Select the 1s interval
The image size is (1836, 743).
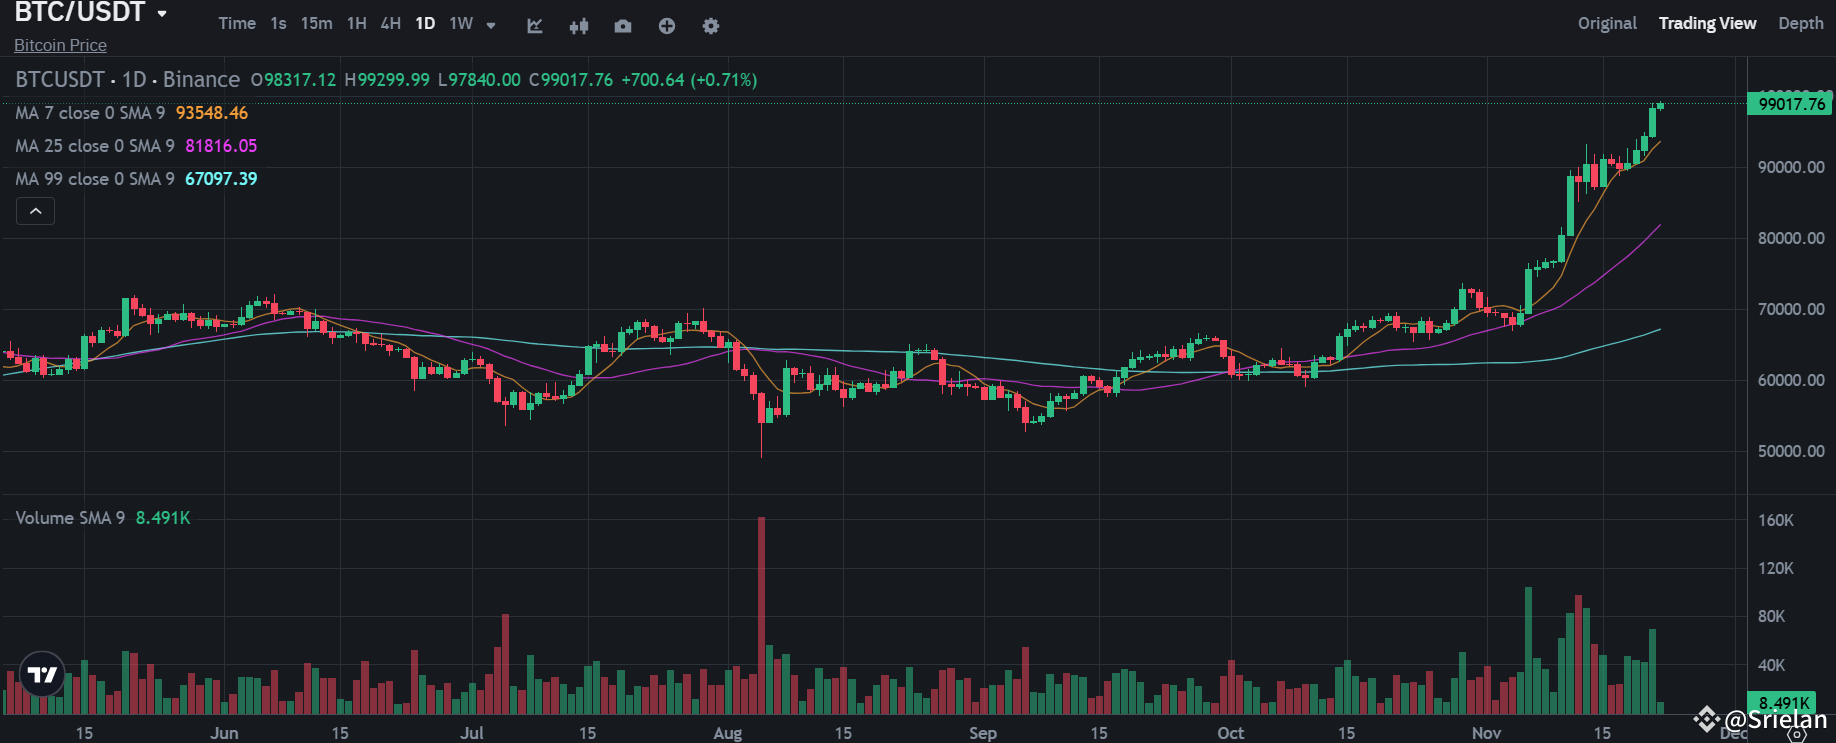click(x=278, y=23)
